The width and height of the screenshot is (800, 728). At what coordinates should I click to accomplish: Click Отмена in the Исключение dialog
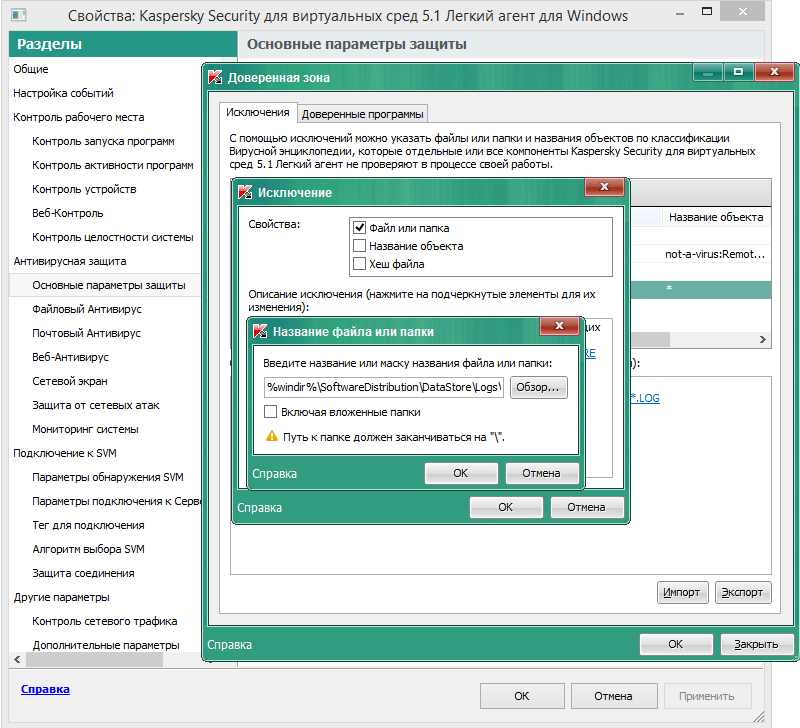pyautogui.click(x=586, y=507)
